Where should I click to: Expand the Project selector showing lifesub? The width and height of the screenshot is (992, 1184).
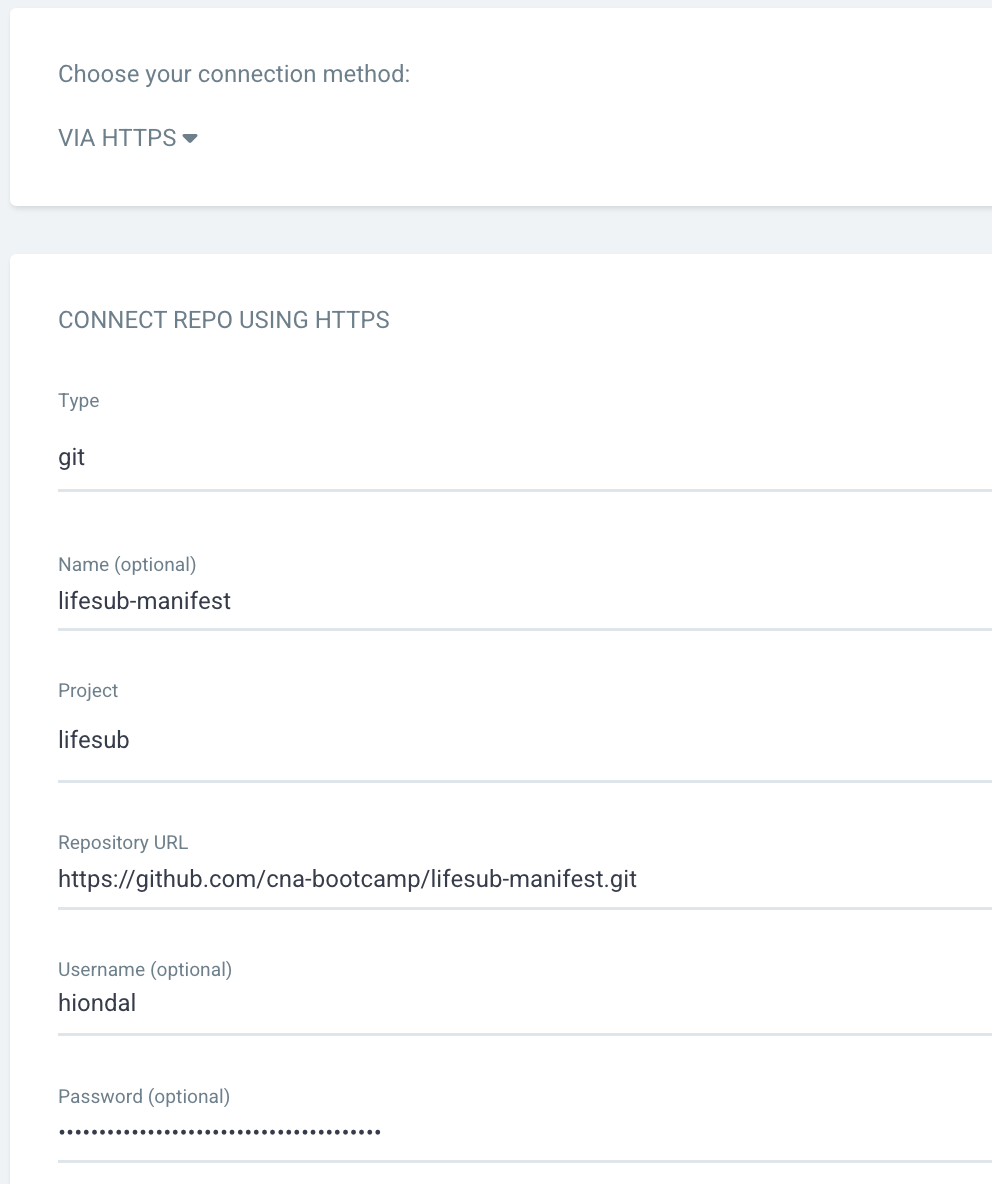[x=520, y=741]
